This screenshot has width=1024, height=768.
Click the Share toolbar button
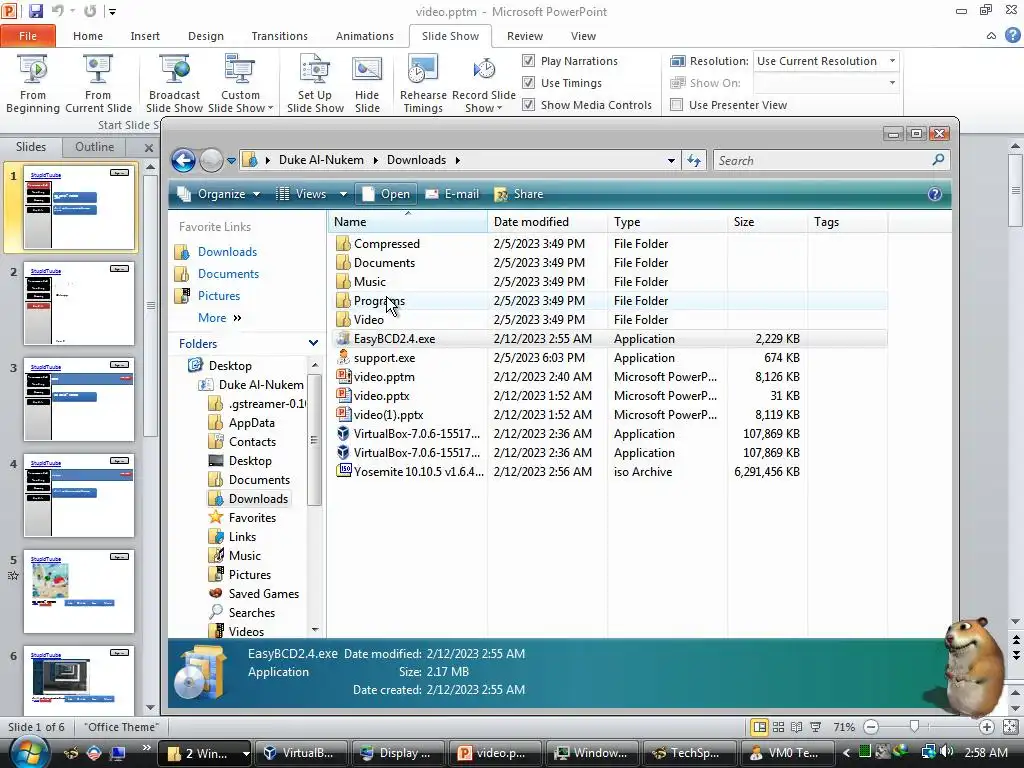pos(519,194)
